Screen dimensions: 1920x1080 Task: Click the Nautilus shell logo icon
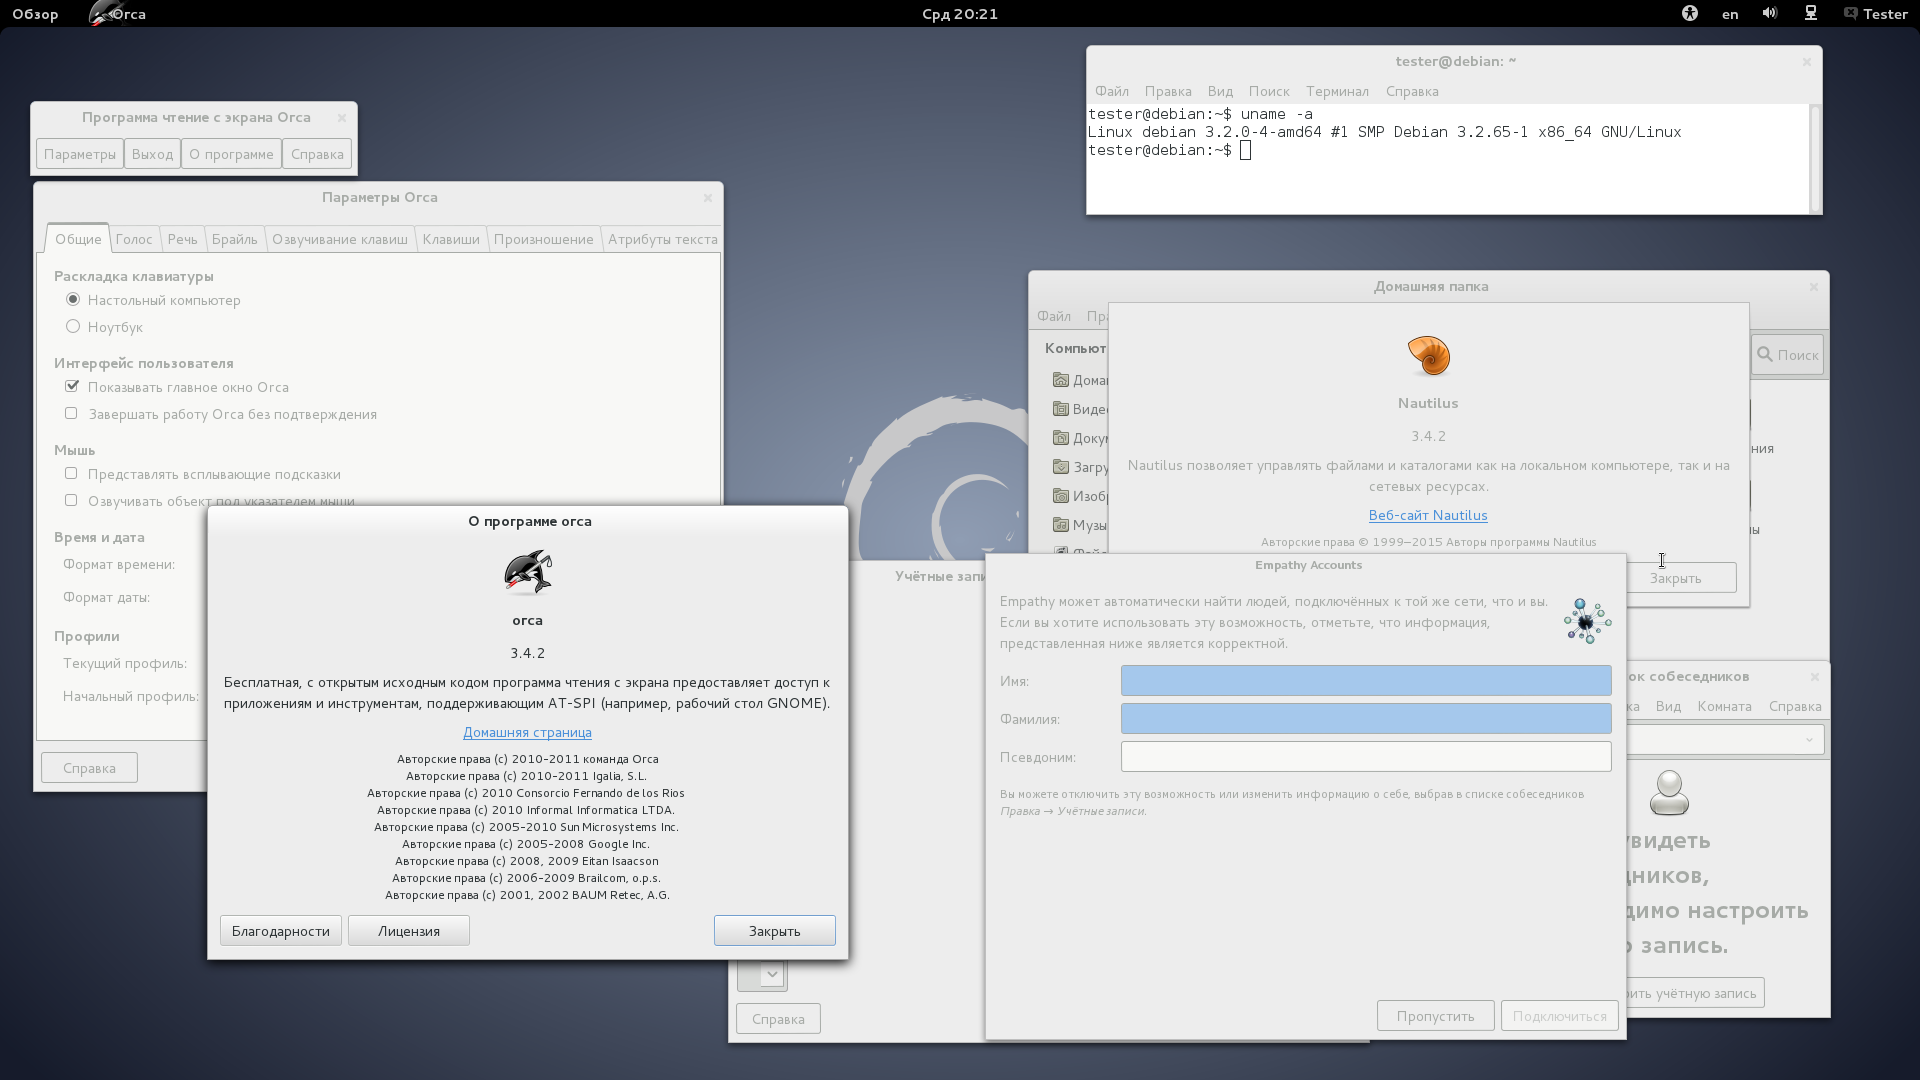pyautogui.click(x=1428, y=356)
